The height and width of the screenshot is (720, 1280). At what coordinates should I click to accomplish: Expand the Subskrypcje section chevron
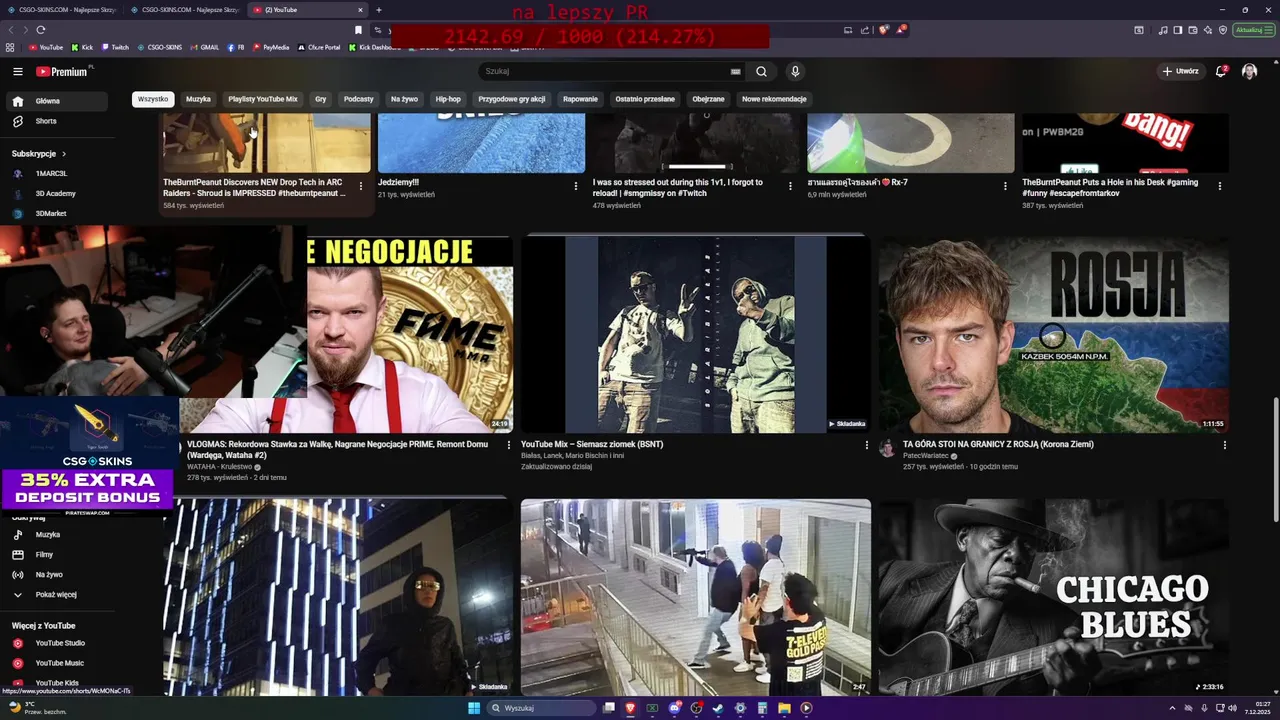pos(64,154)
